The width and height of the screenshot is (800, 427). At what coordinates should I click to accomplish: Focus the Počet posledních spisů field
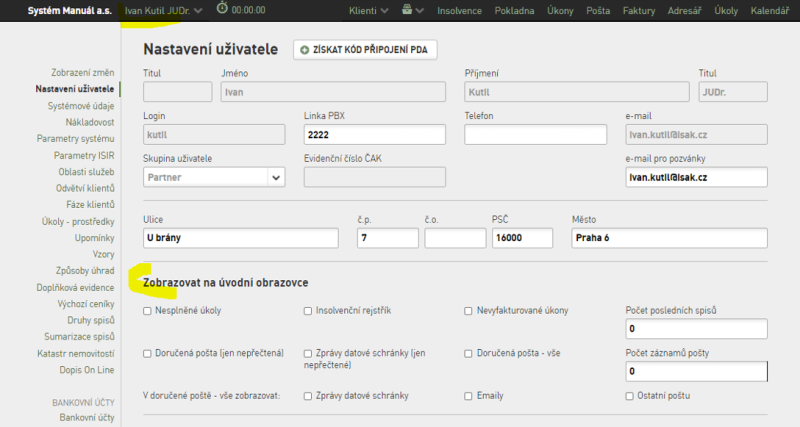[x=696, y=329]
